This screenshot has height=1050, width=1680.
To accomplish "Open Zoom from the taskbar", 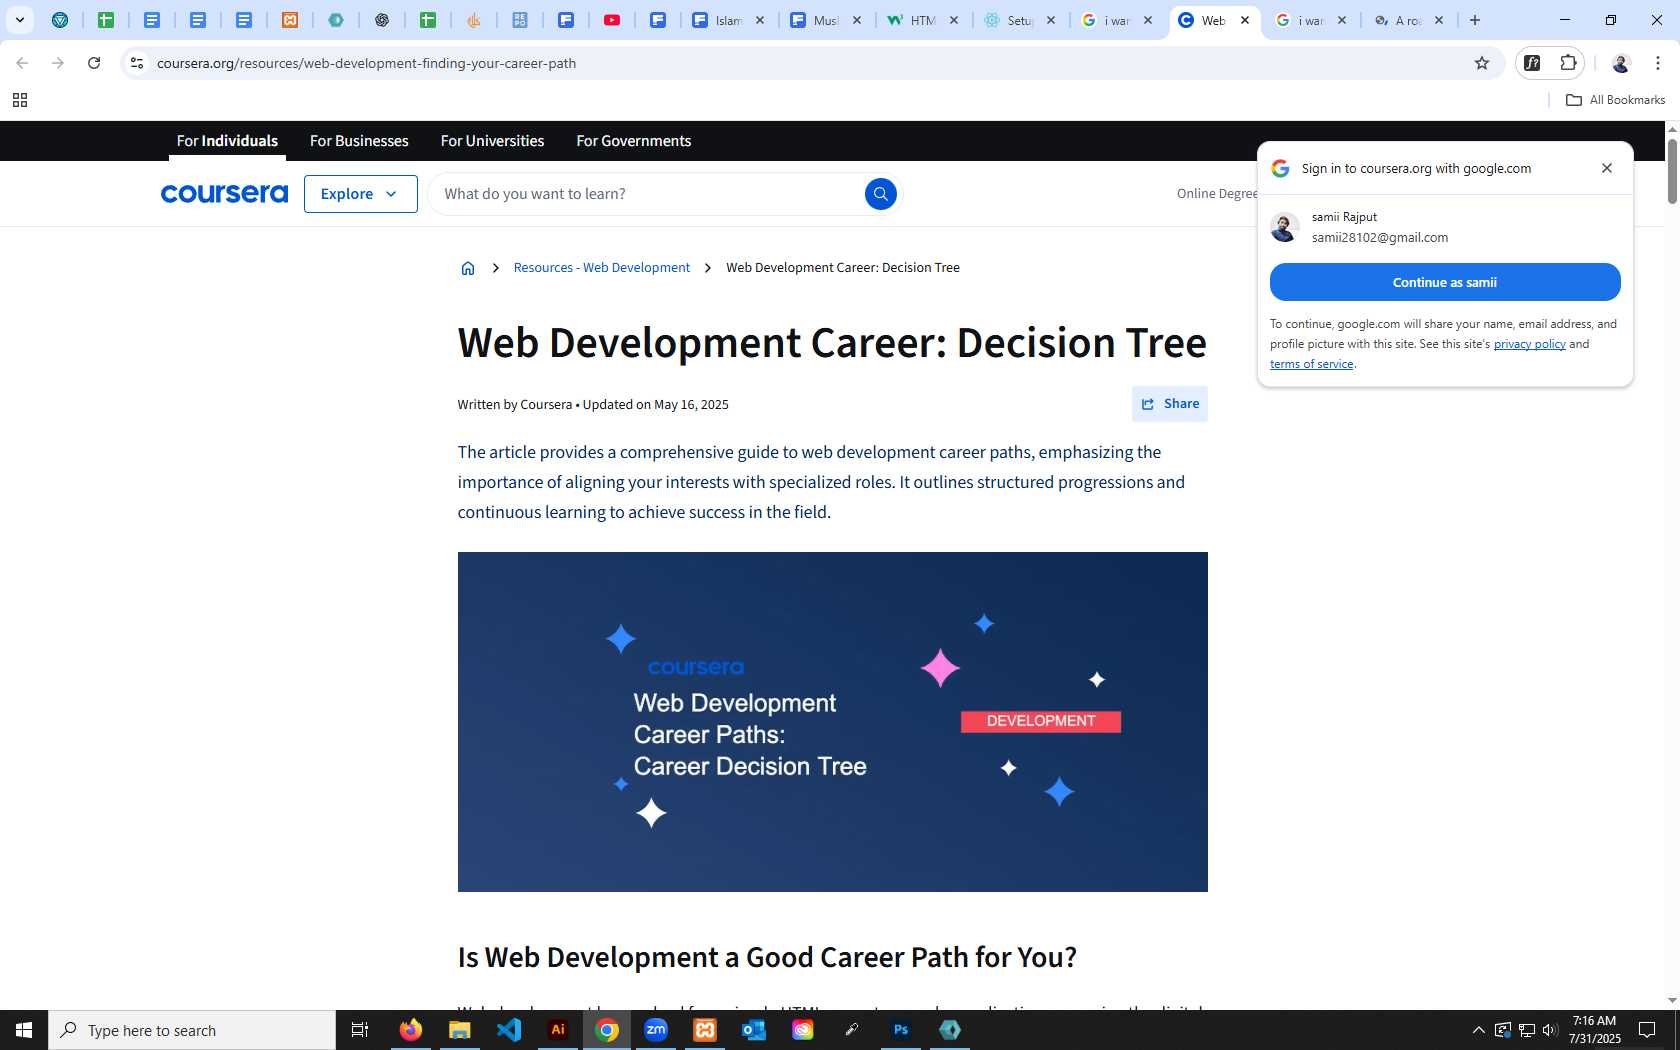I will point(656,1030).
